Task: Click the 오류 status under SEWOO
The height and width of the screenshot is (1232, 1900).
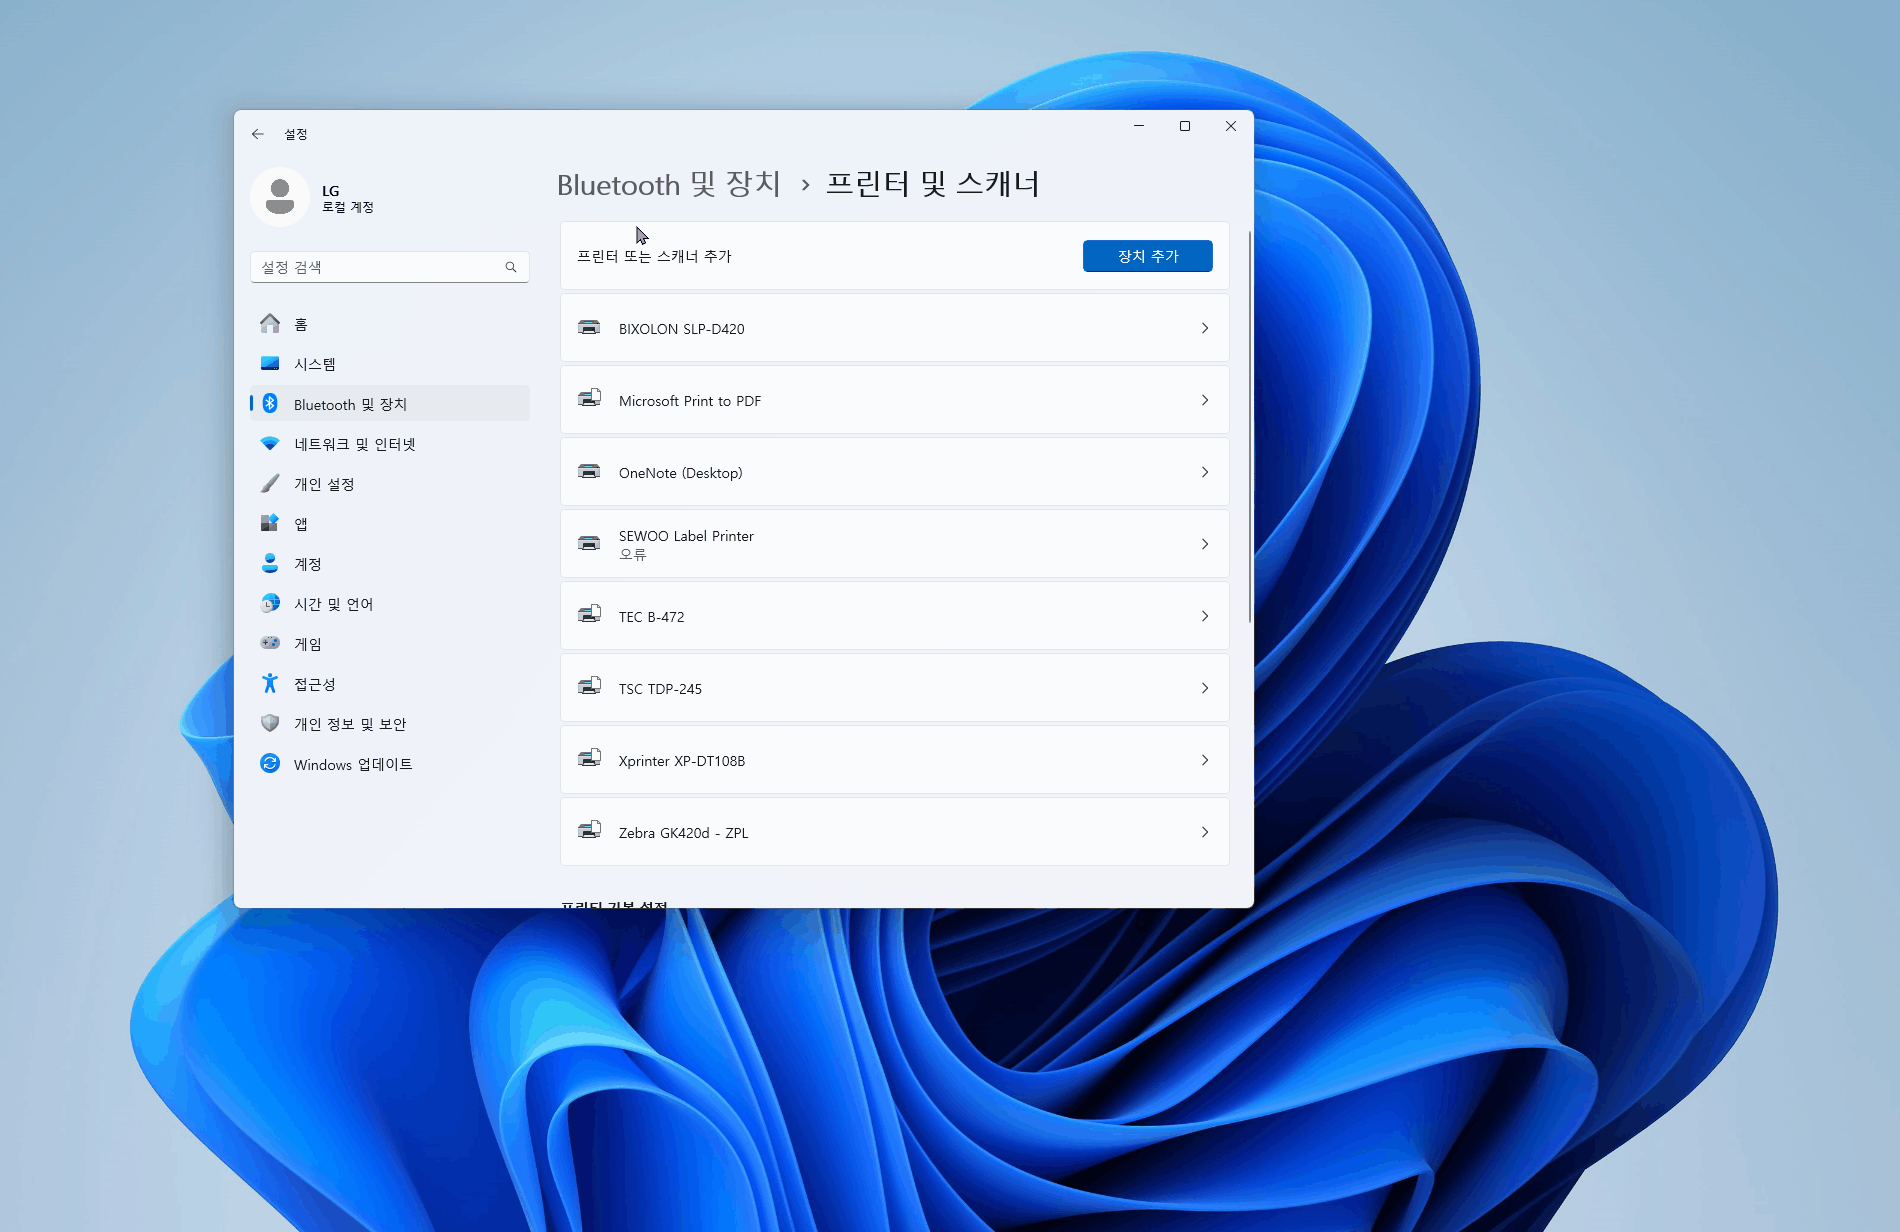Action: click(x=633, y=554)
